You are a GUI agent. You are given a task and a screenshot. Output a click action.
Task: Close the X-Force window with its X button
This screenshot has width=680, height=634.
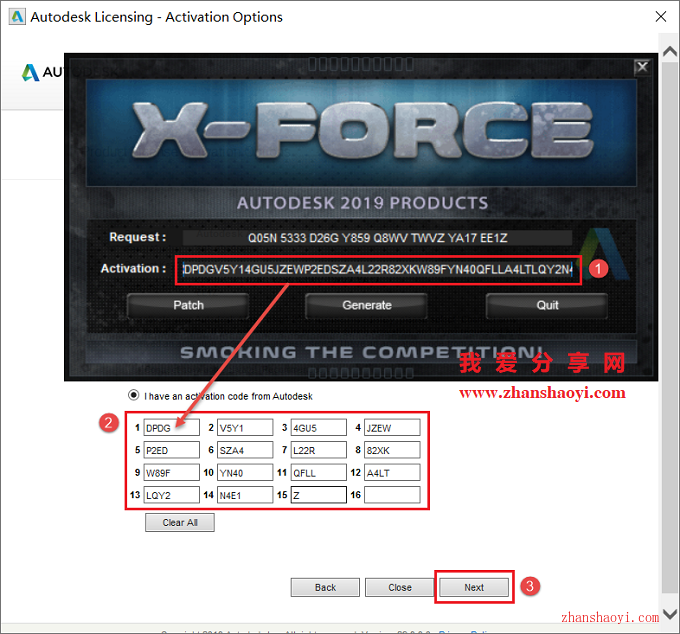tap(642, 67)
